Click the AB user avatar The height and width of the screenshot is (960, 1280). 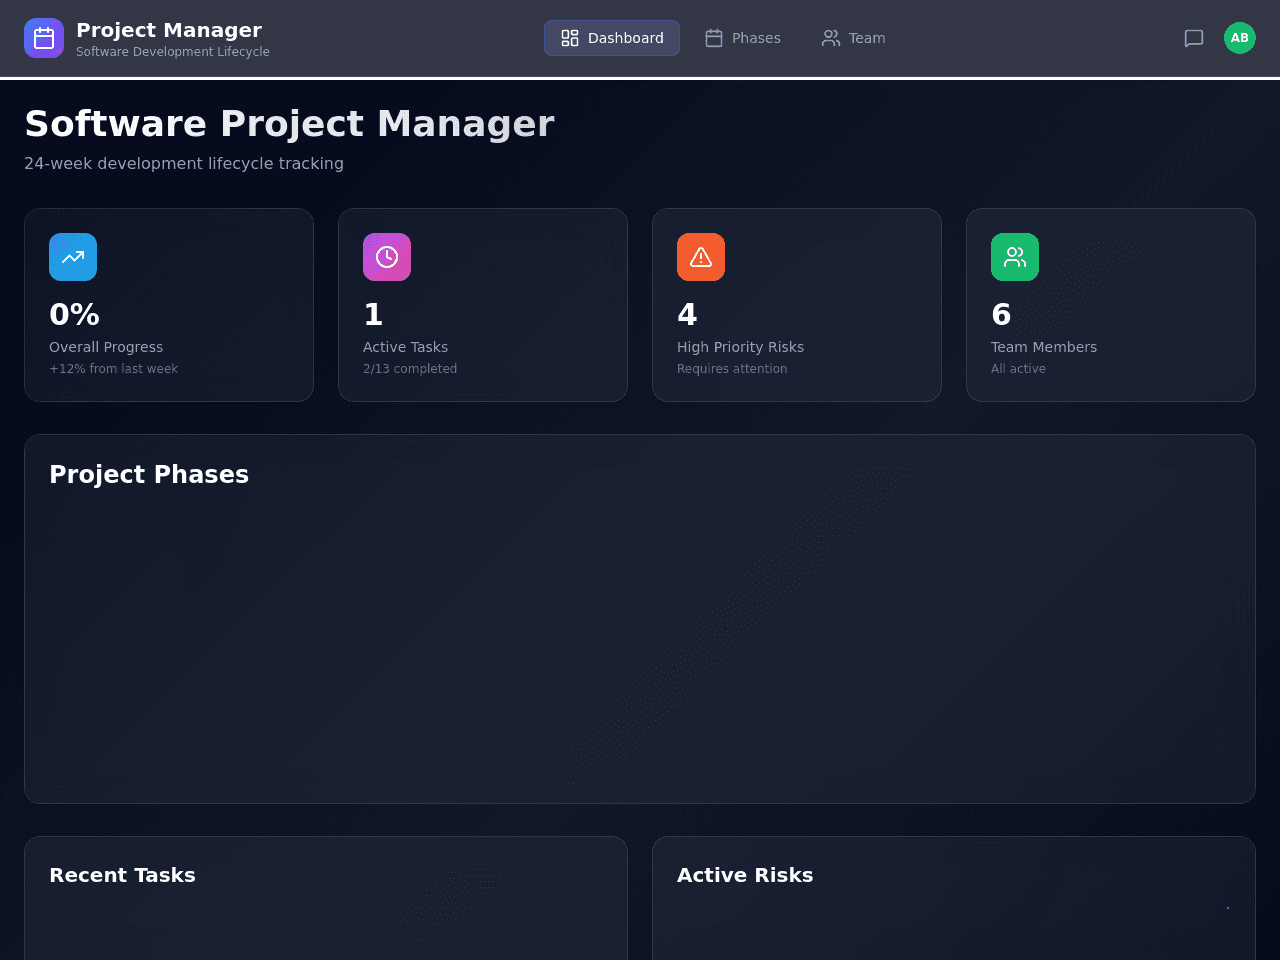click(1240, 38)
